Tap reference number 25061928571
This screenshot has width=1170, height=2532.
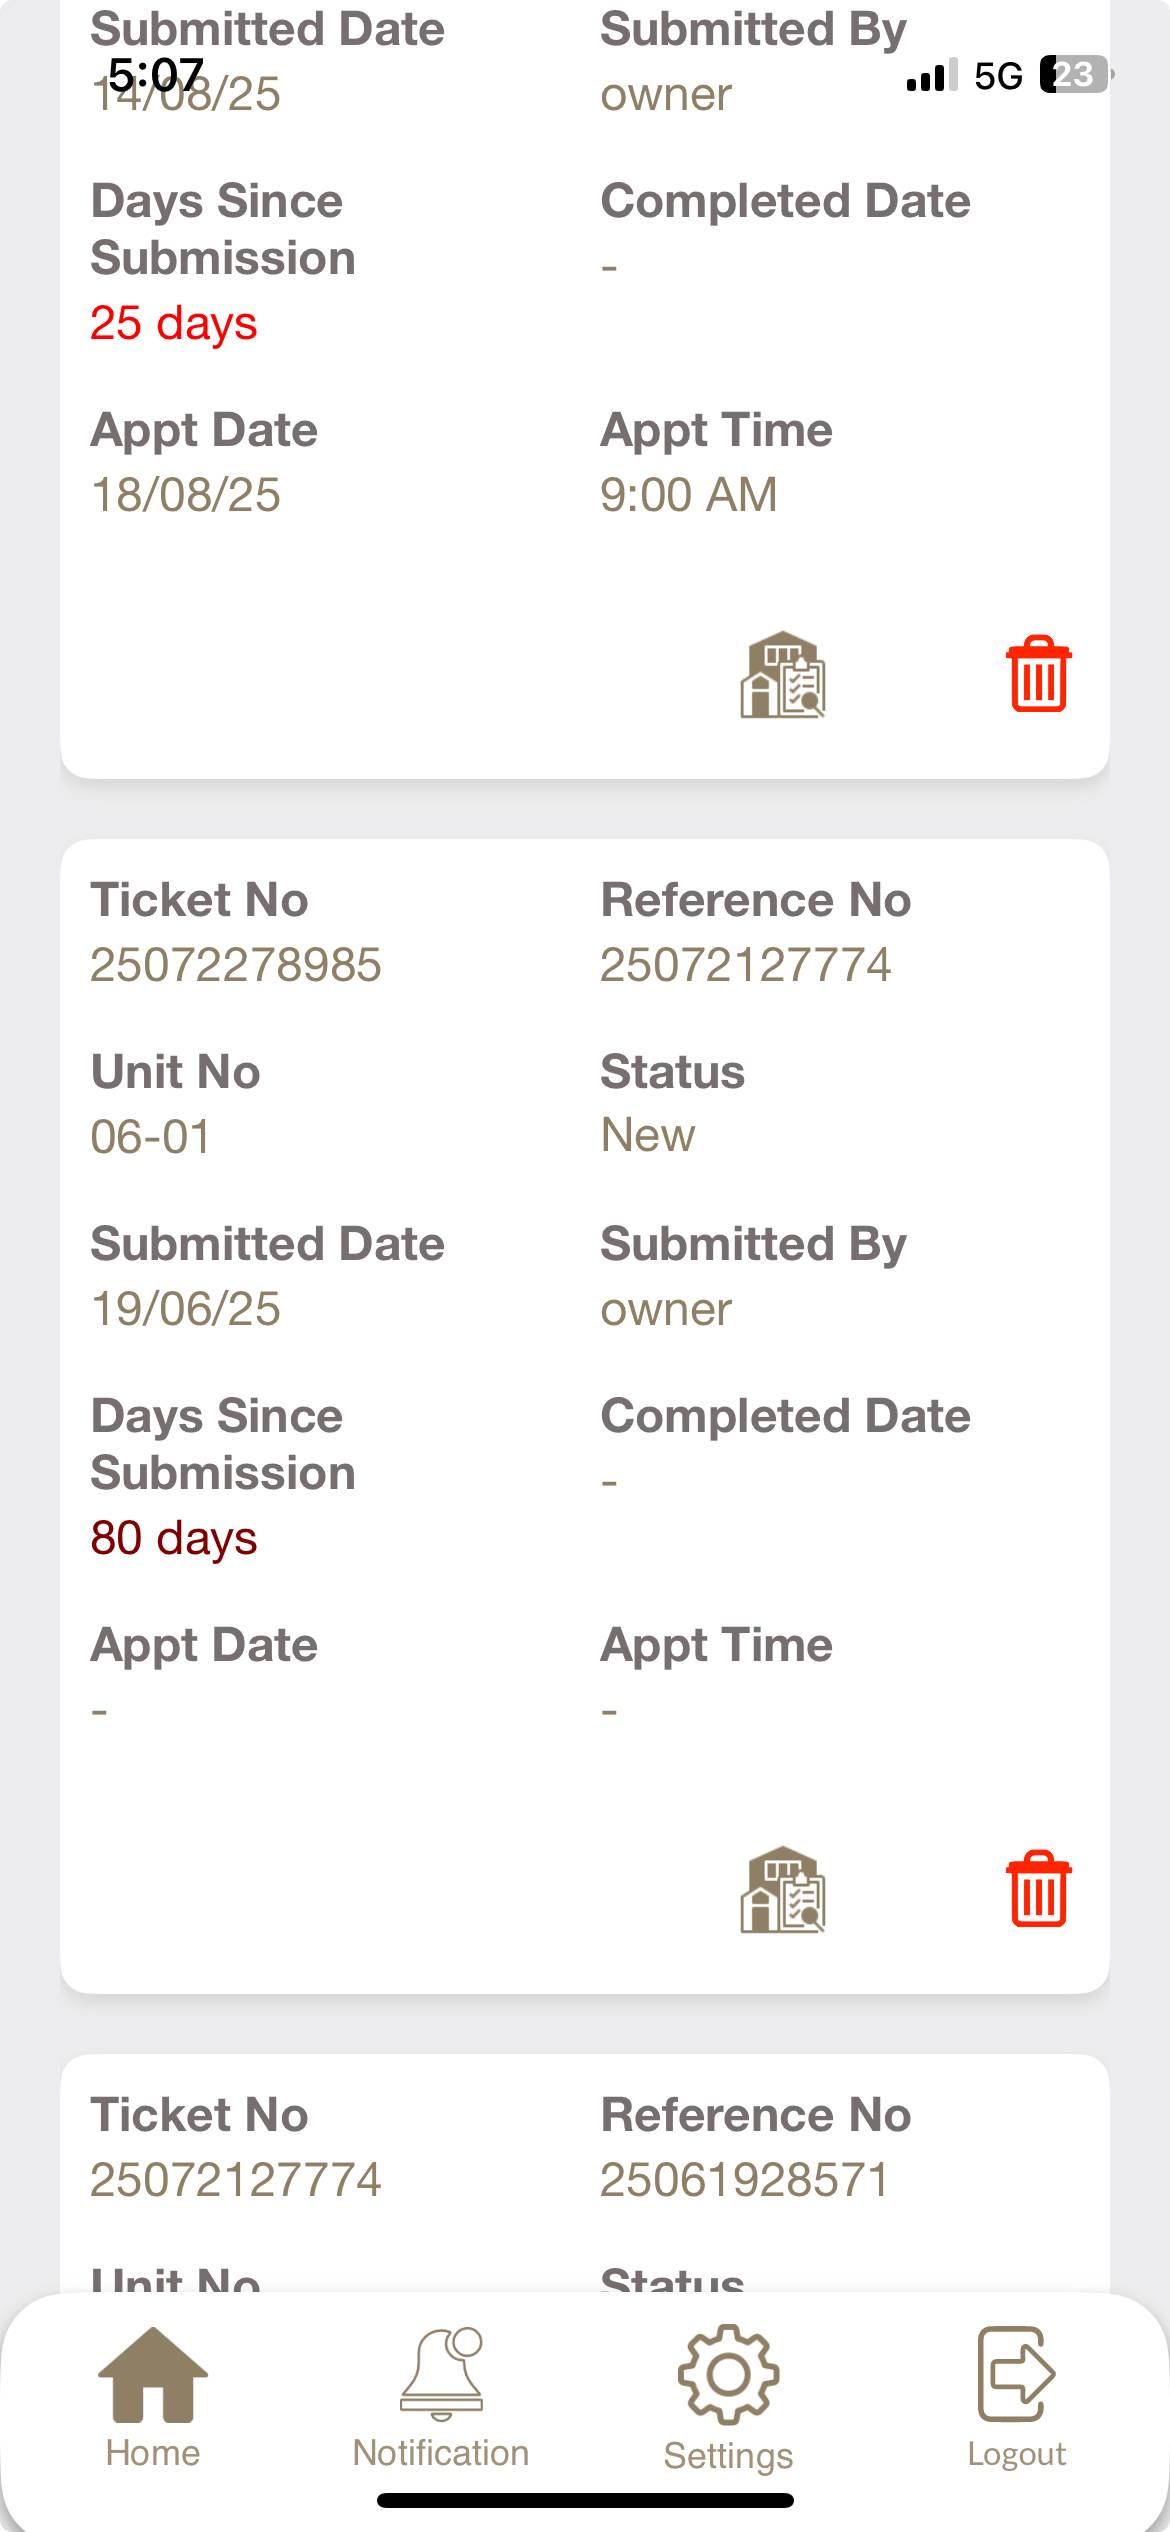pyautogui.click(x=745, y=2180)
